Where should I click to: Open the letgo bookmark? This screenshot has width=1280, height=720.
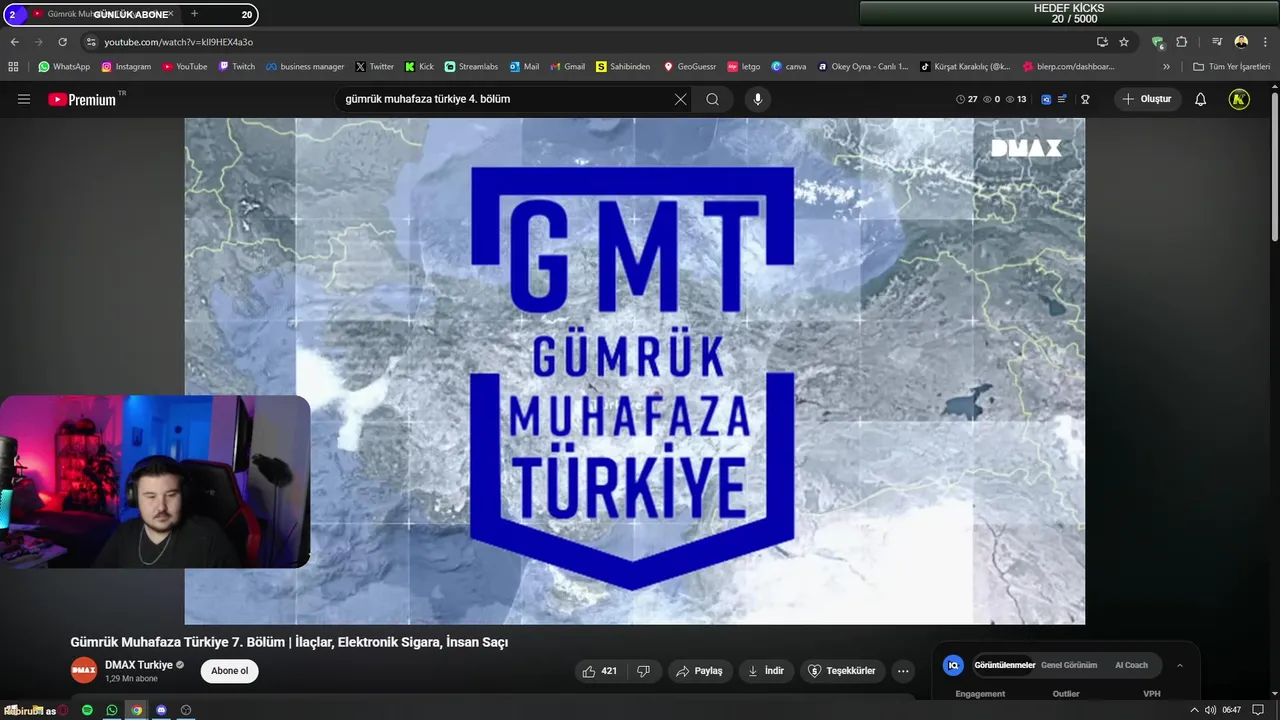(x=744, y=67)
